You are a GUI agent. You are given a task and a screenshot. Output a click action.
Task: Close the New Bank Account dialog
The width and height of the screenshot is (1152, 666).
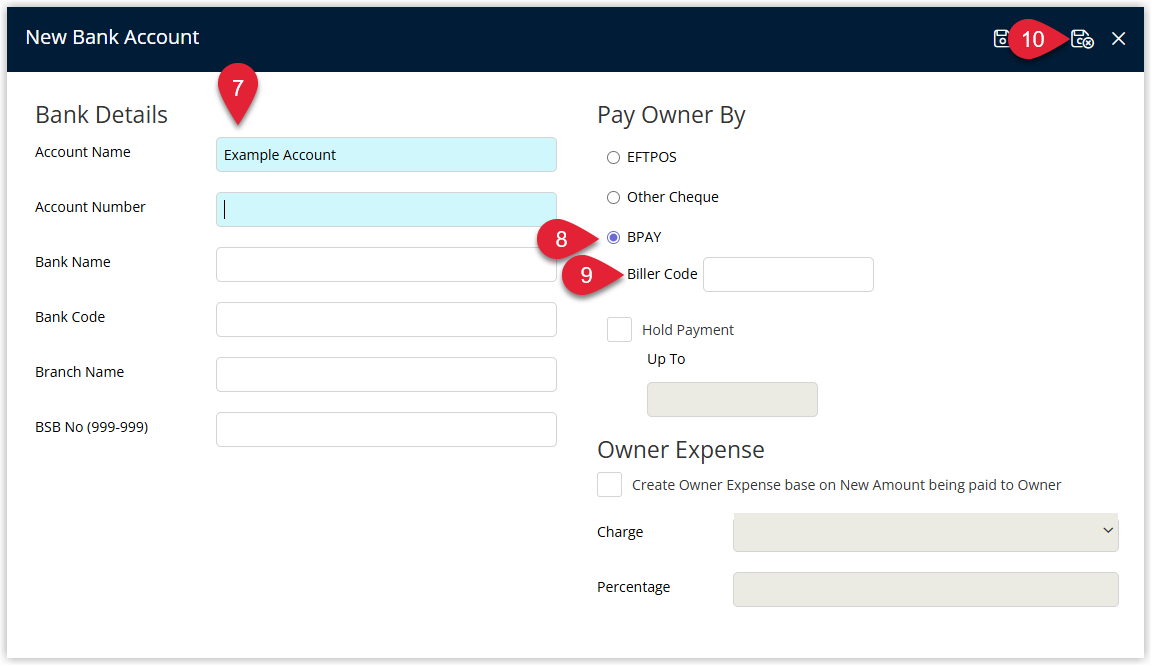(x=1118, y=38)
